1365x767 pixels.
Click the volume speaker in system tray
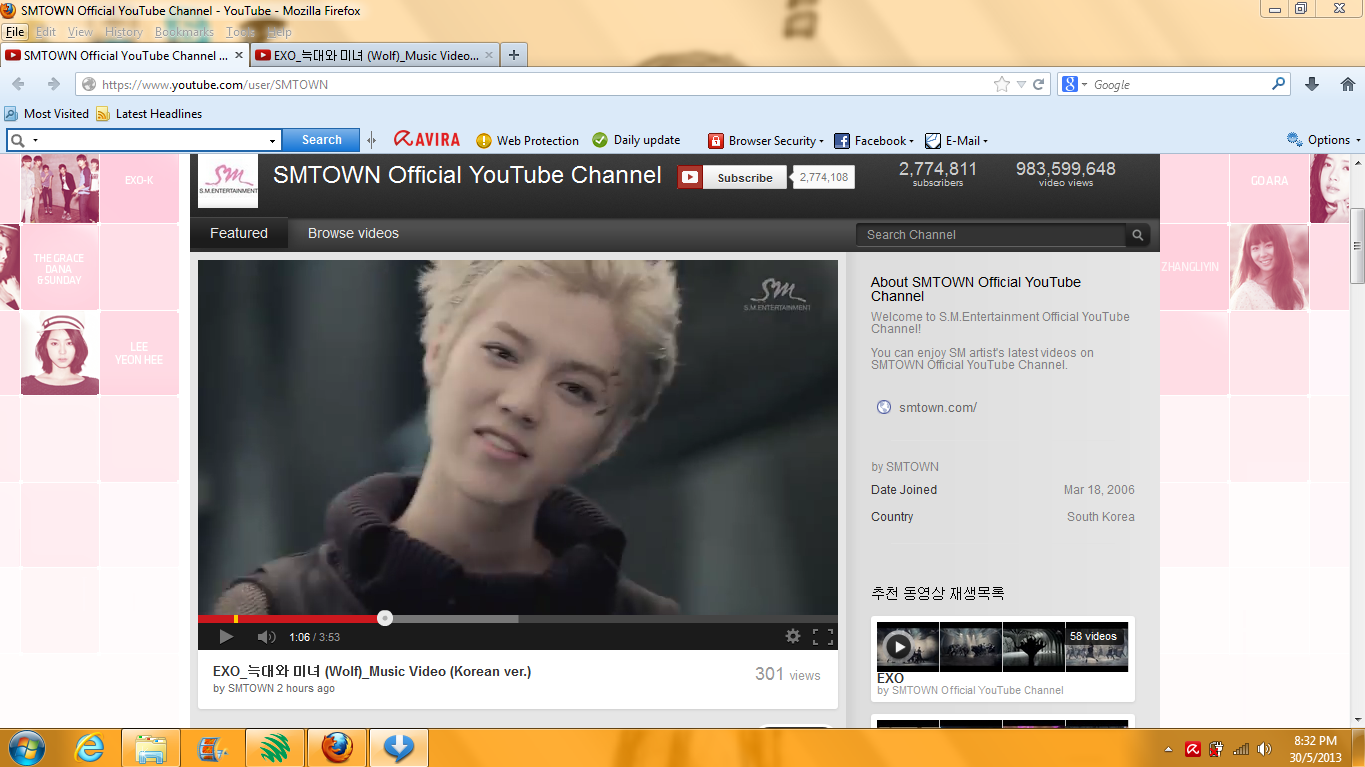click(x=1264, y=748)
